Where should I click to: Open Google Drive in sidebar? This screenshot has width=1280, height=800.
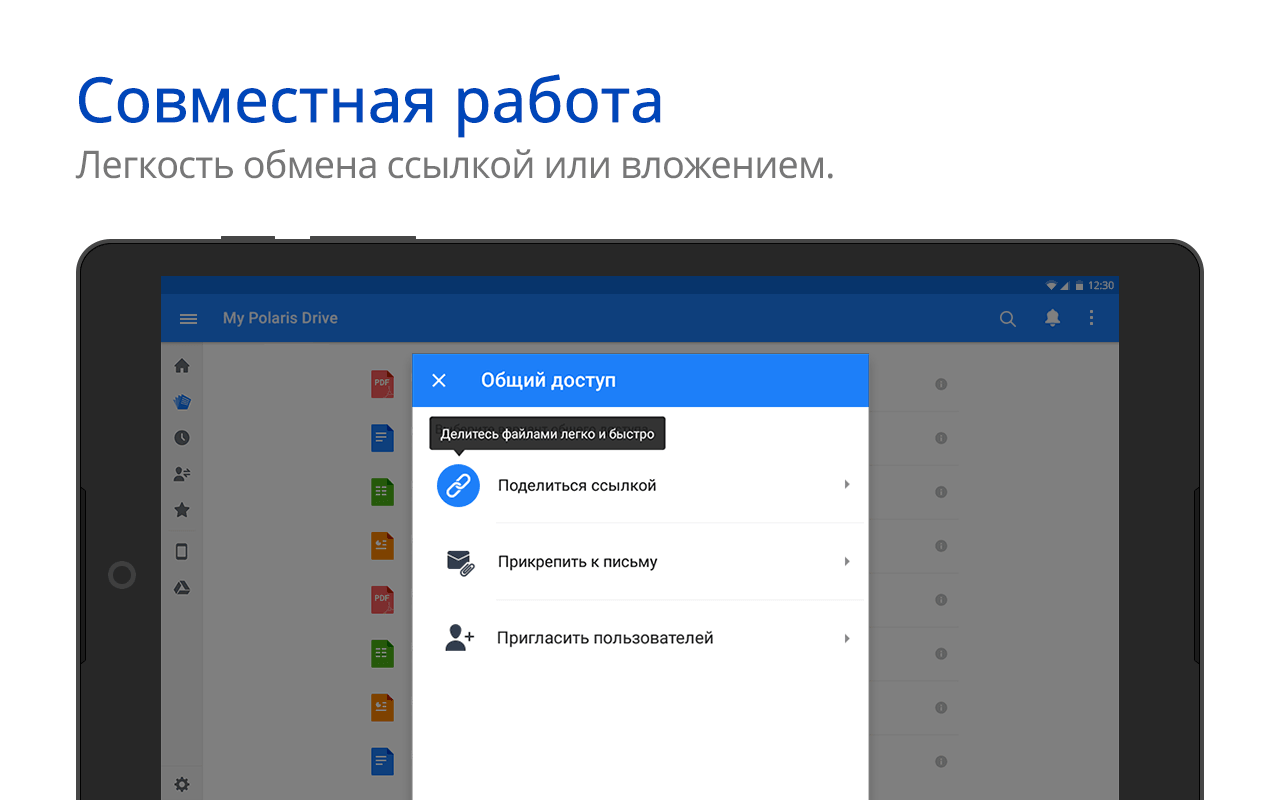pyautogui.click(x=182, y=588)
